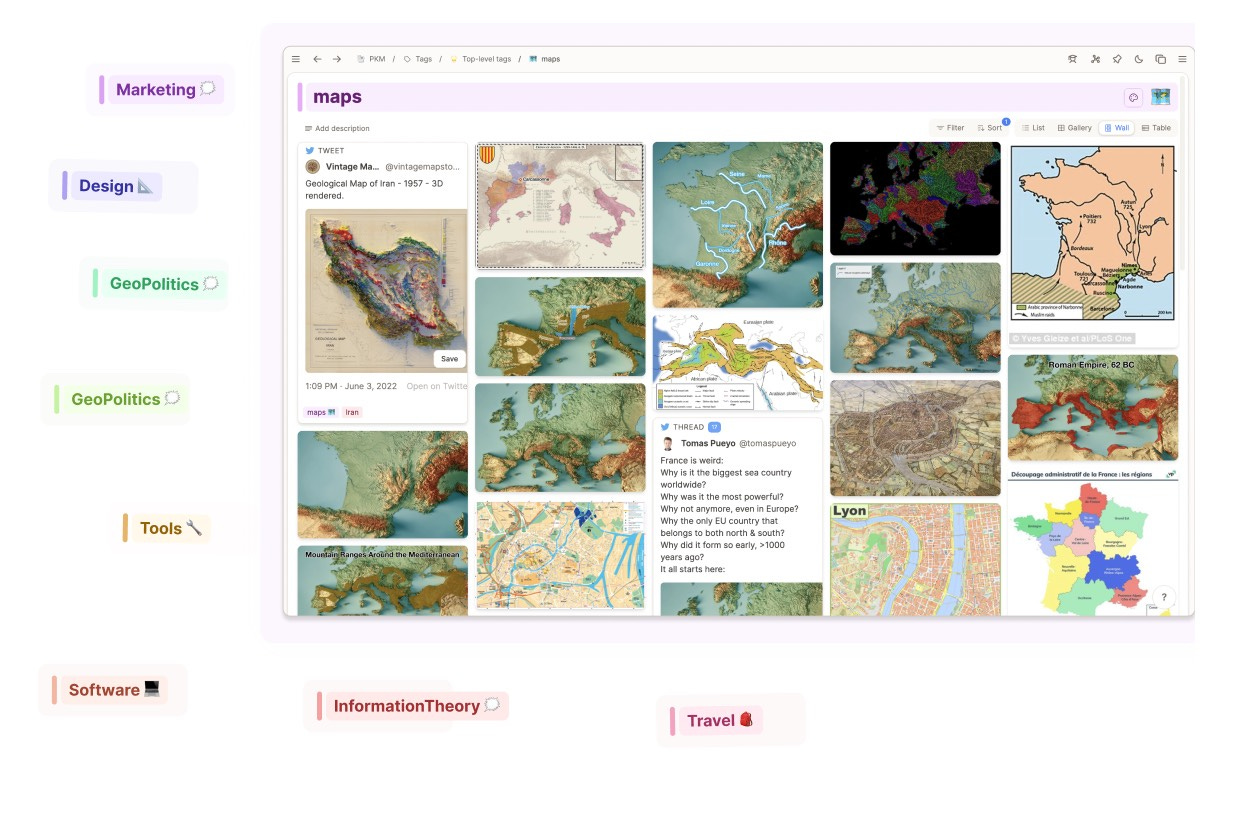
Task: Save the Iran geological map image
Action: click(x=449, y=358)
